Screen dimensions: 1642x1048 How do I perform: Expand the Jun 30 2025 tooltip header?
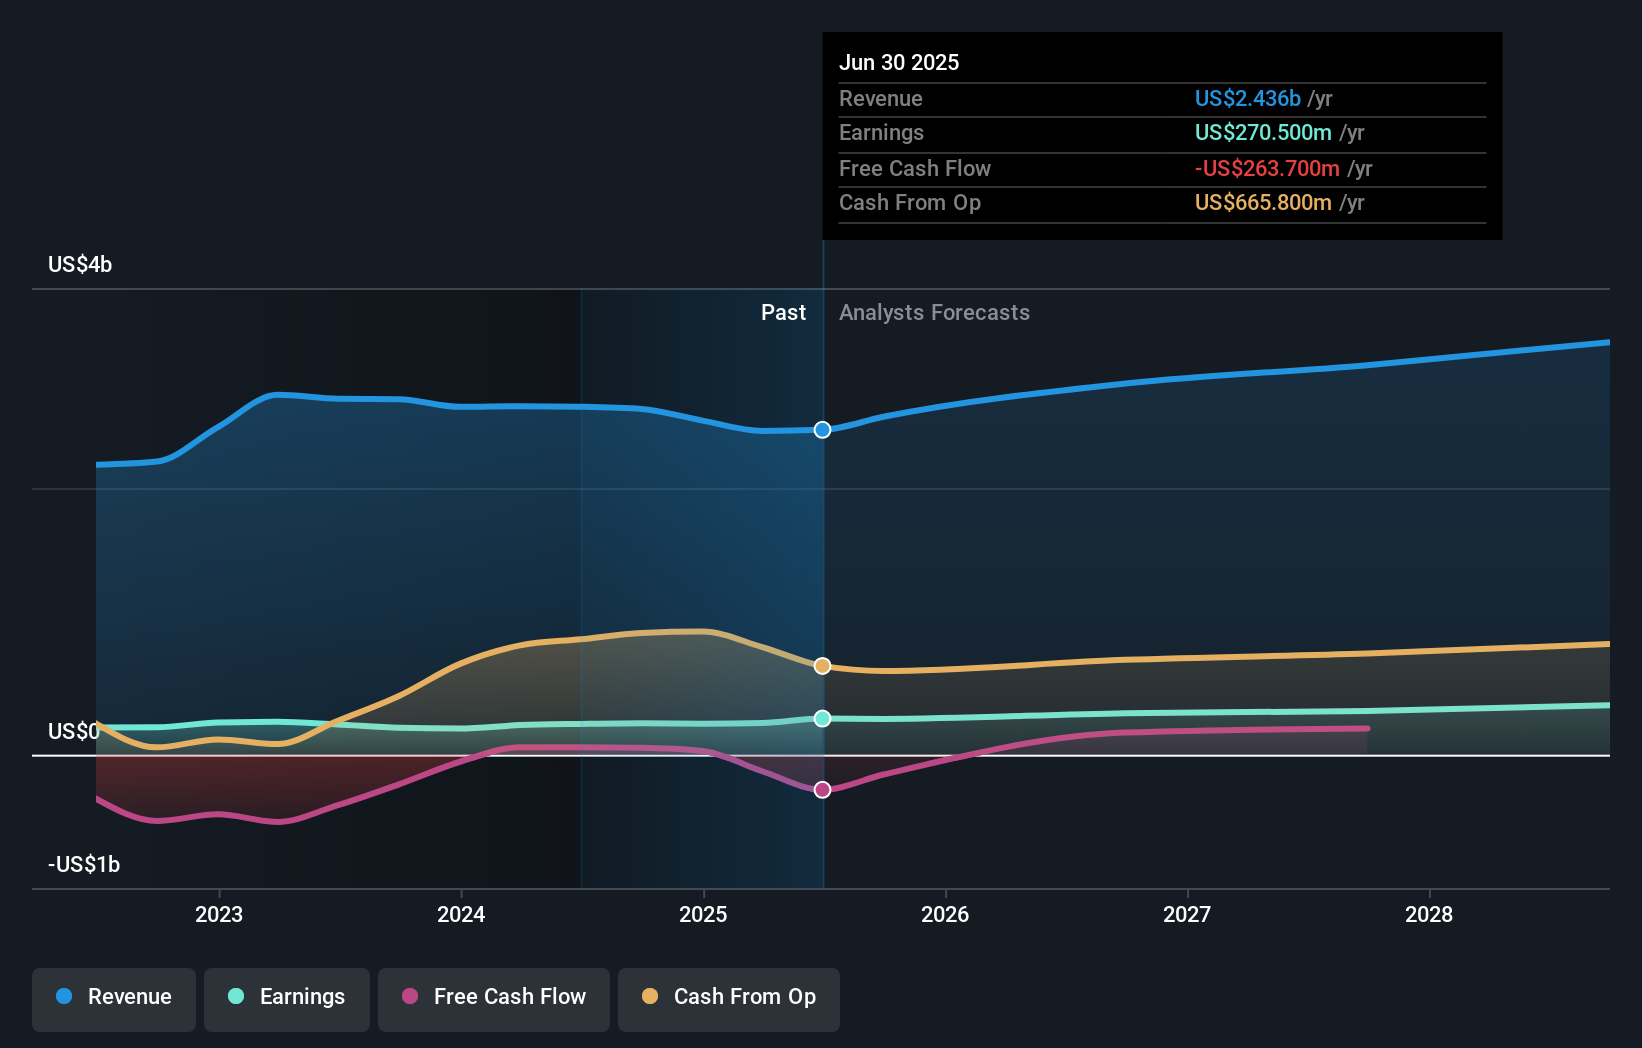tap(900, 62)
